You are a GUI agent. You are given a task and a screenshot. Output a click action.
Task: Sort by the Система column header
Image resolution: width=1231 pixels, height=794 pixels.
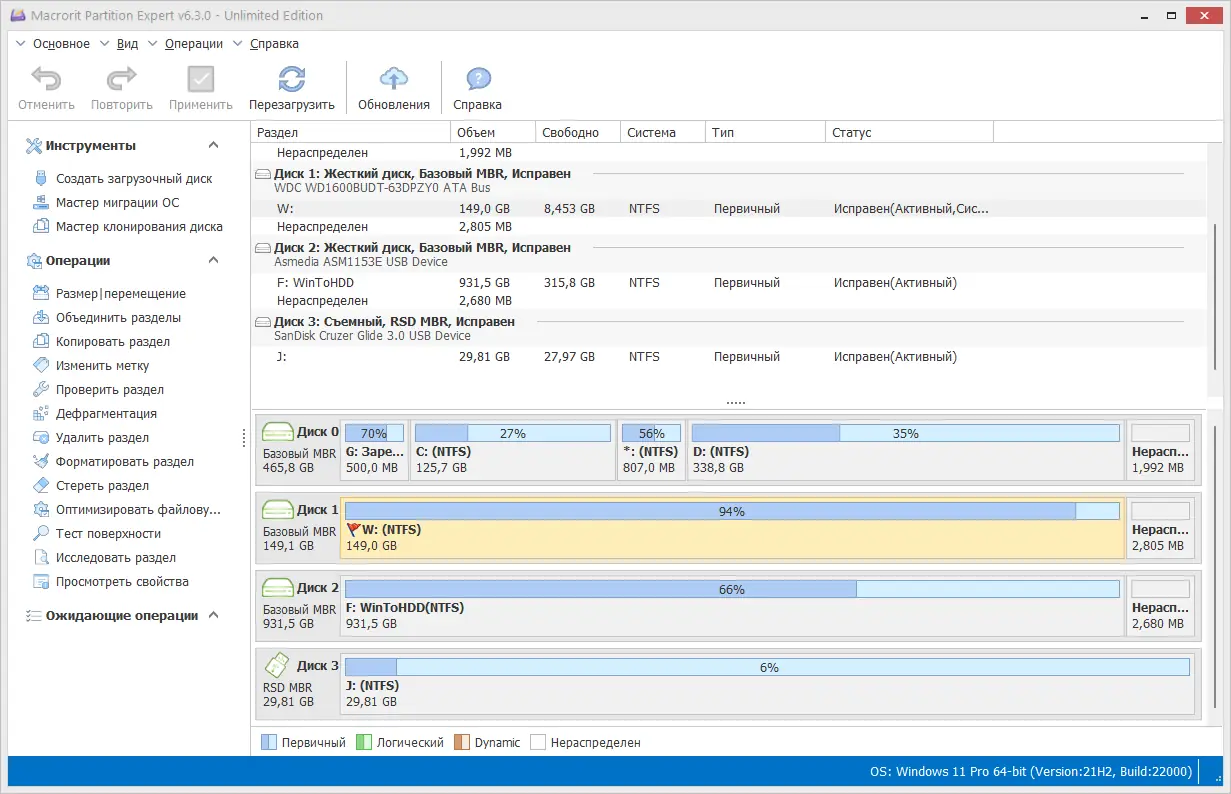tap(663, 132)
